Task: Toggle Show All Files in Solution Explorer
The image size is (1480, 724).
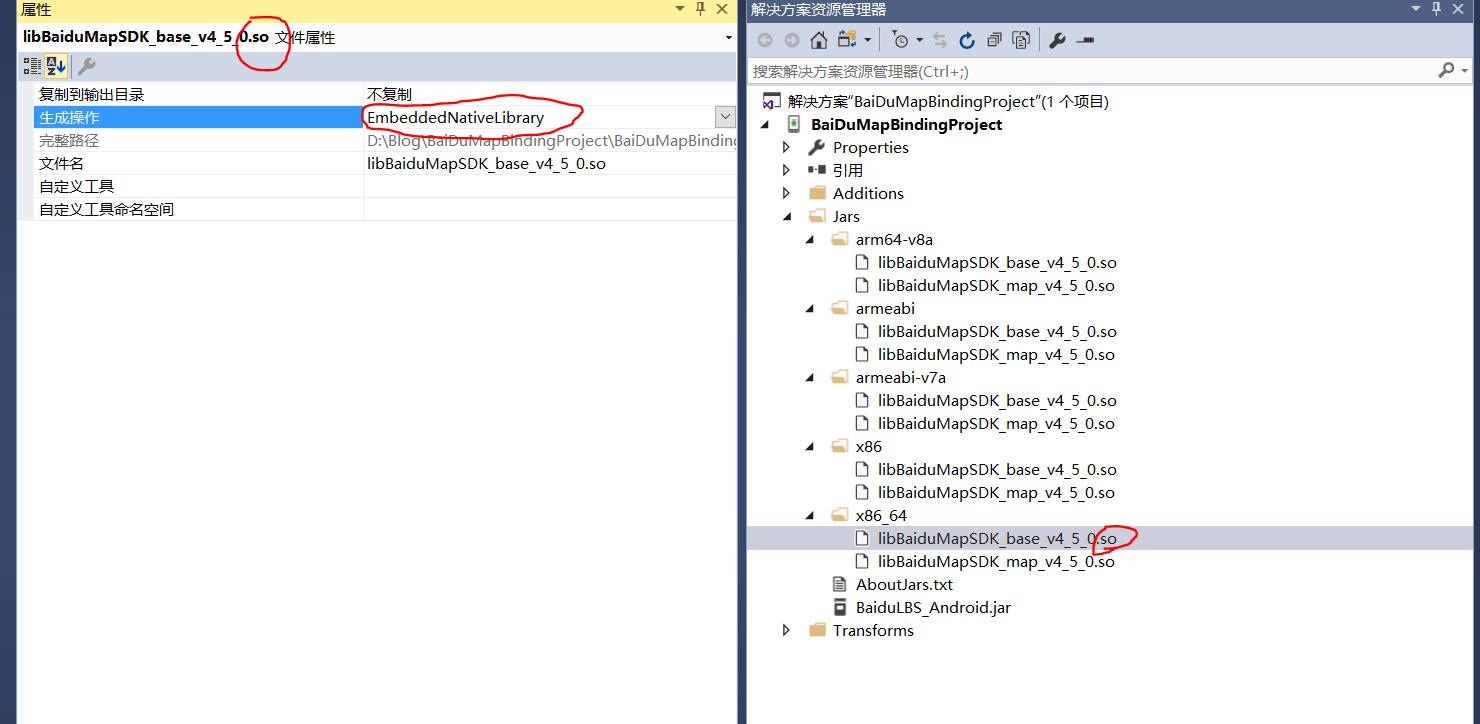Action: 1021,40
